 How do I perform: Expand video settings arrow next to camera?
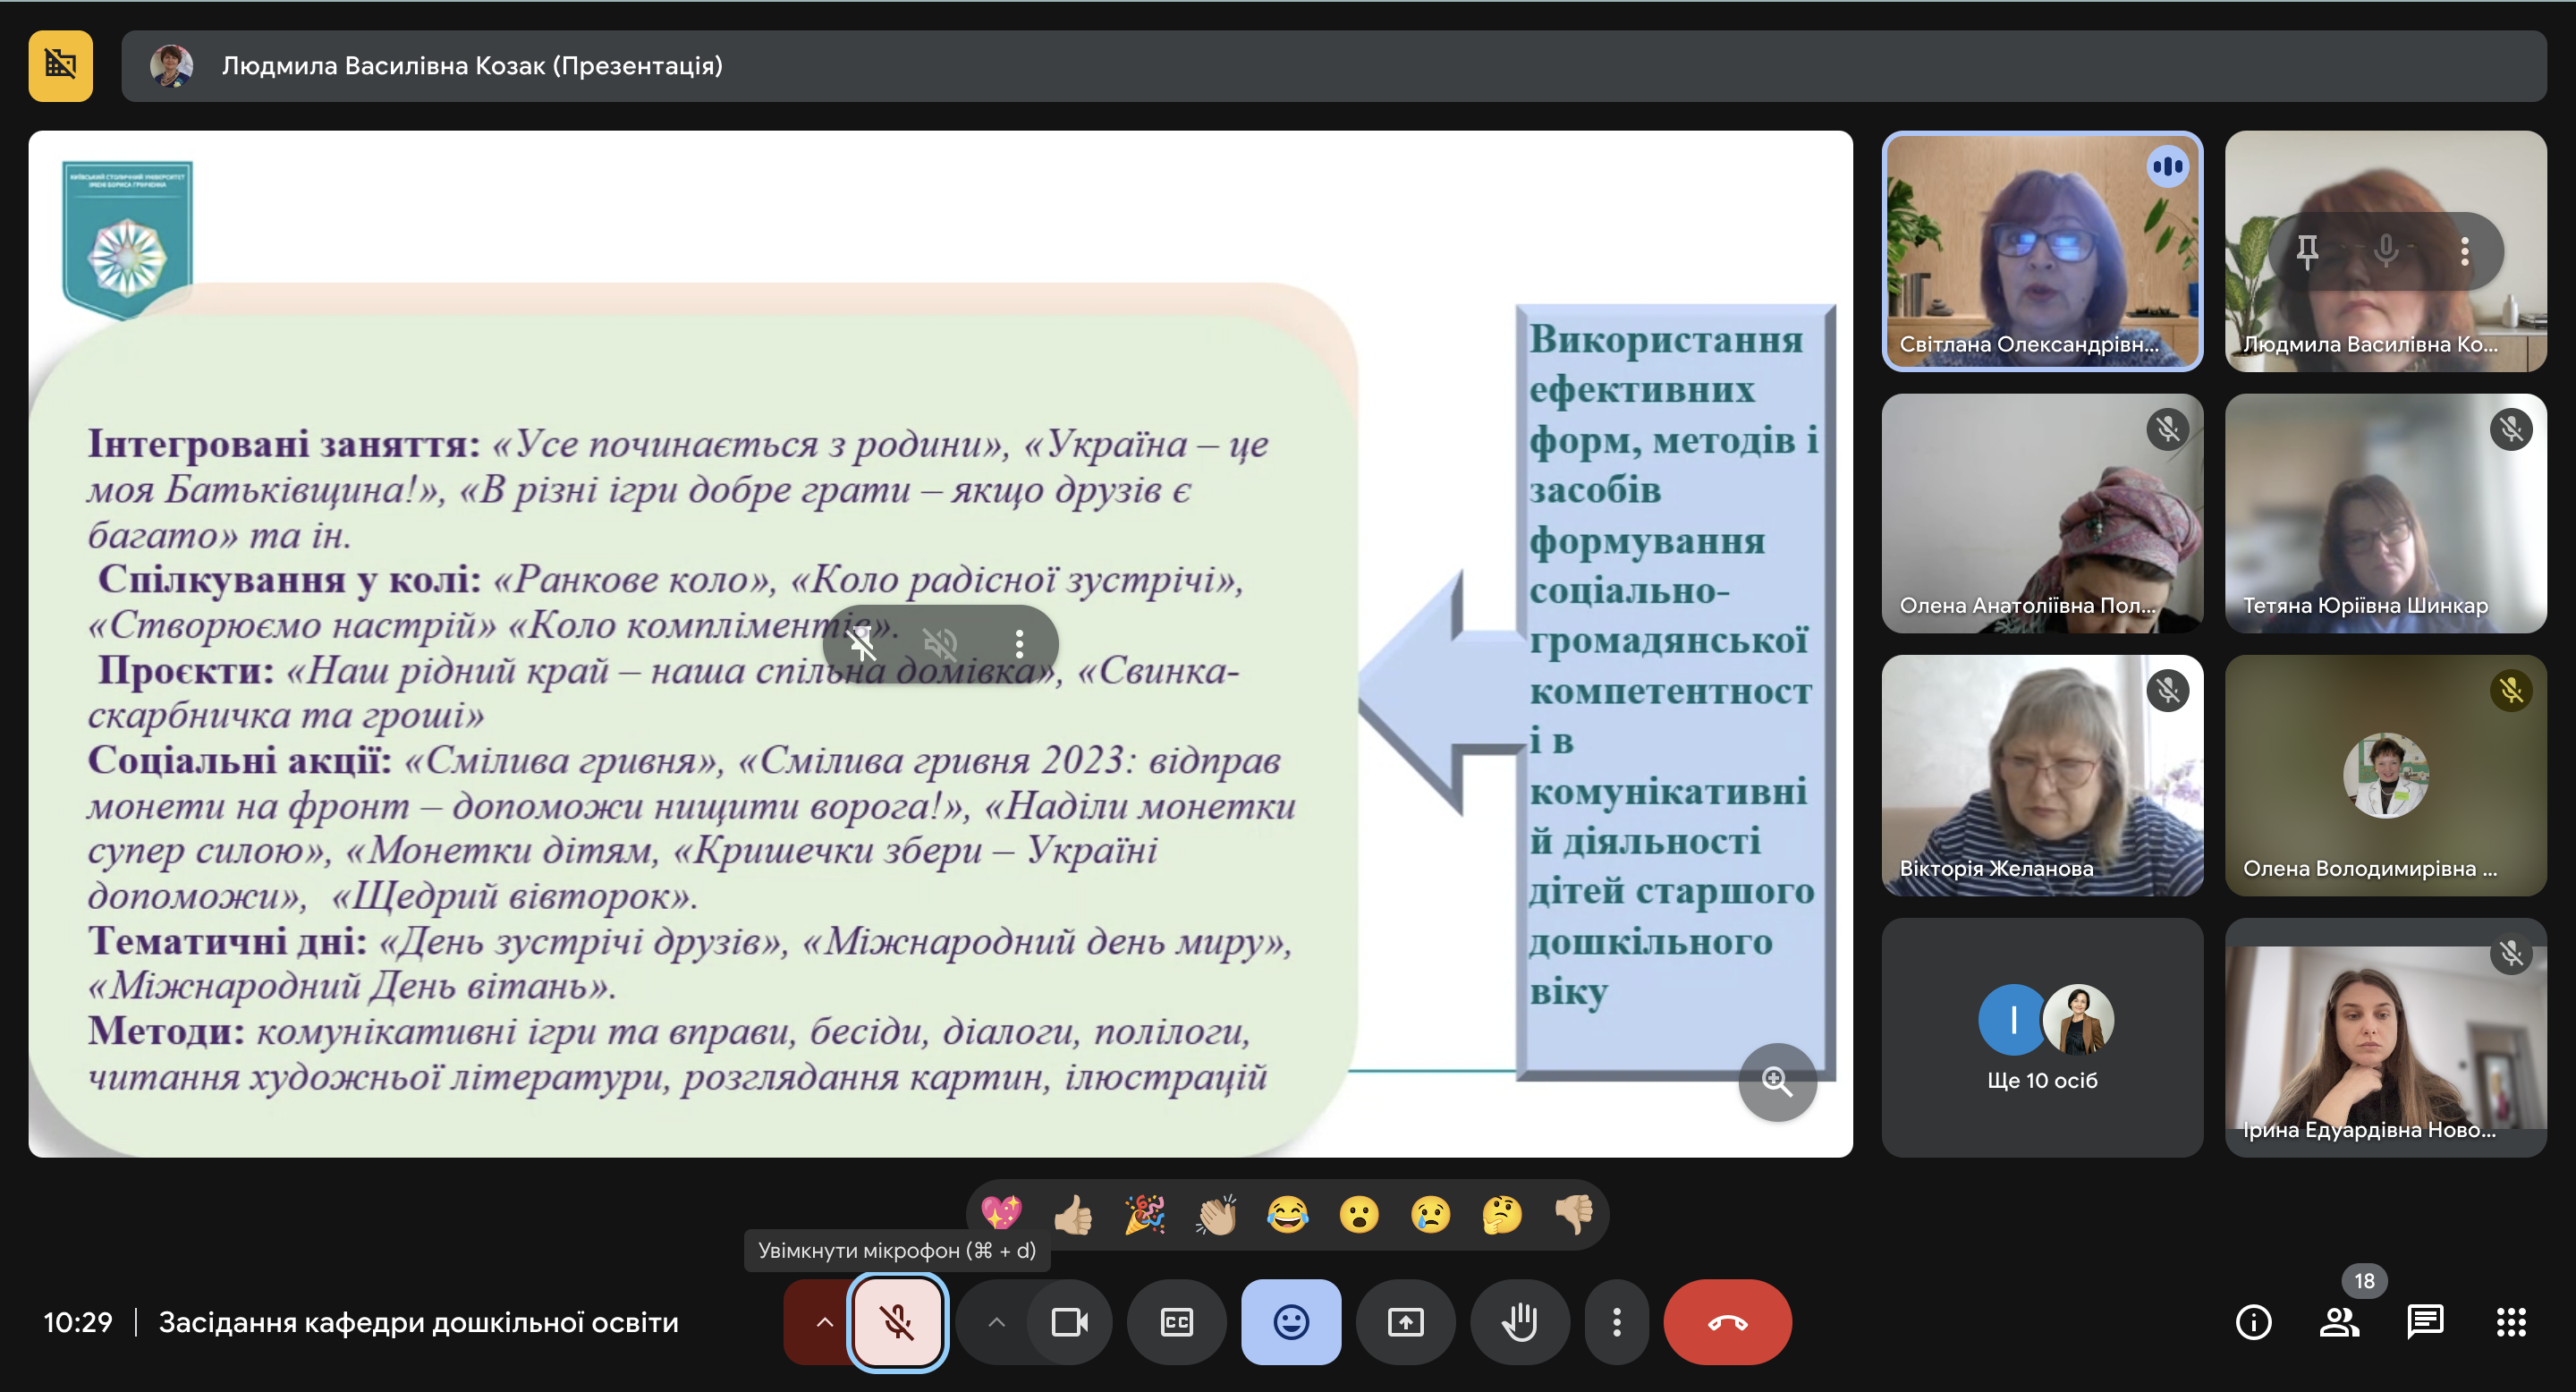point(996,1322)
